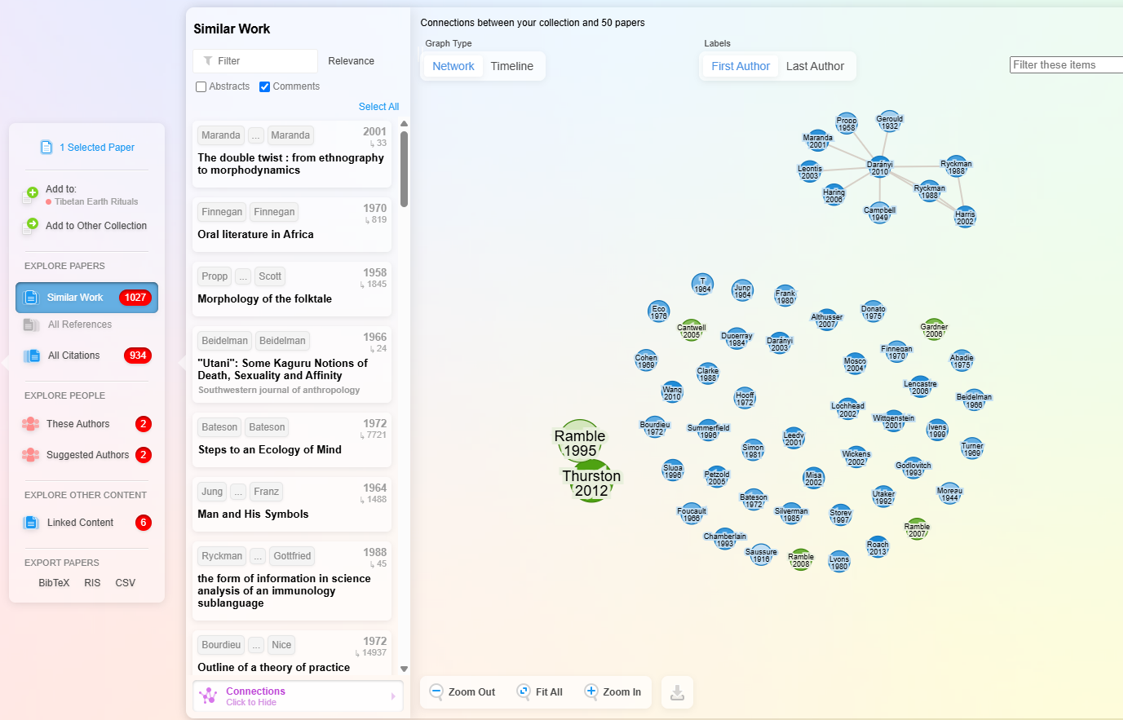The image size is (1123, 720).
Task: Select the Propp 1958 graph node
Action: 847,123
